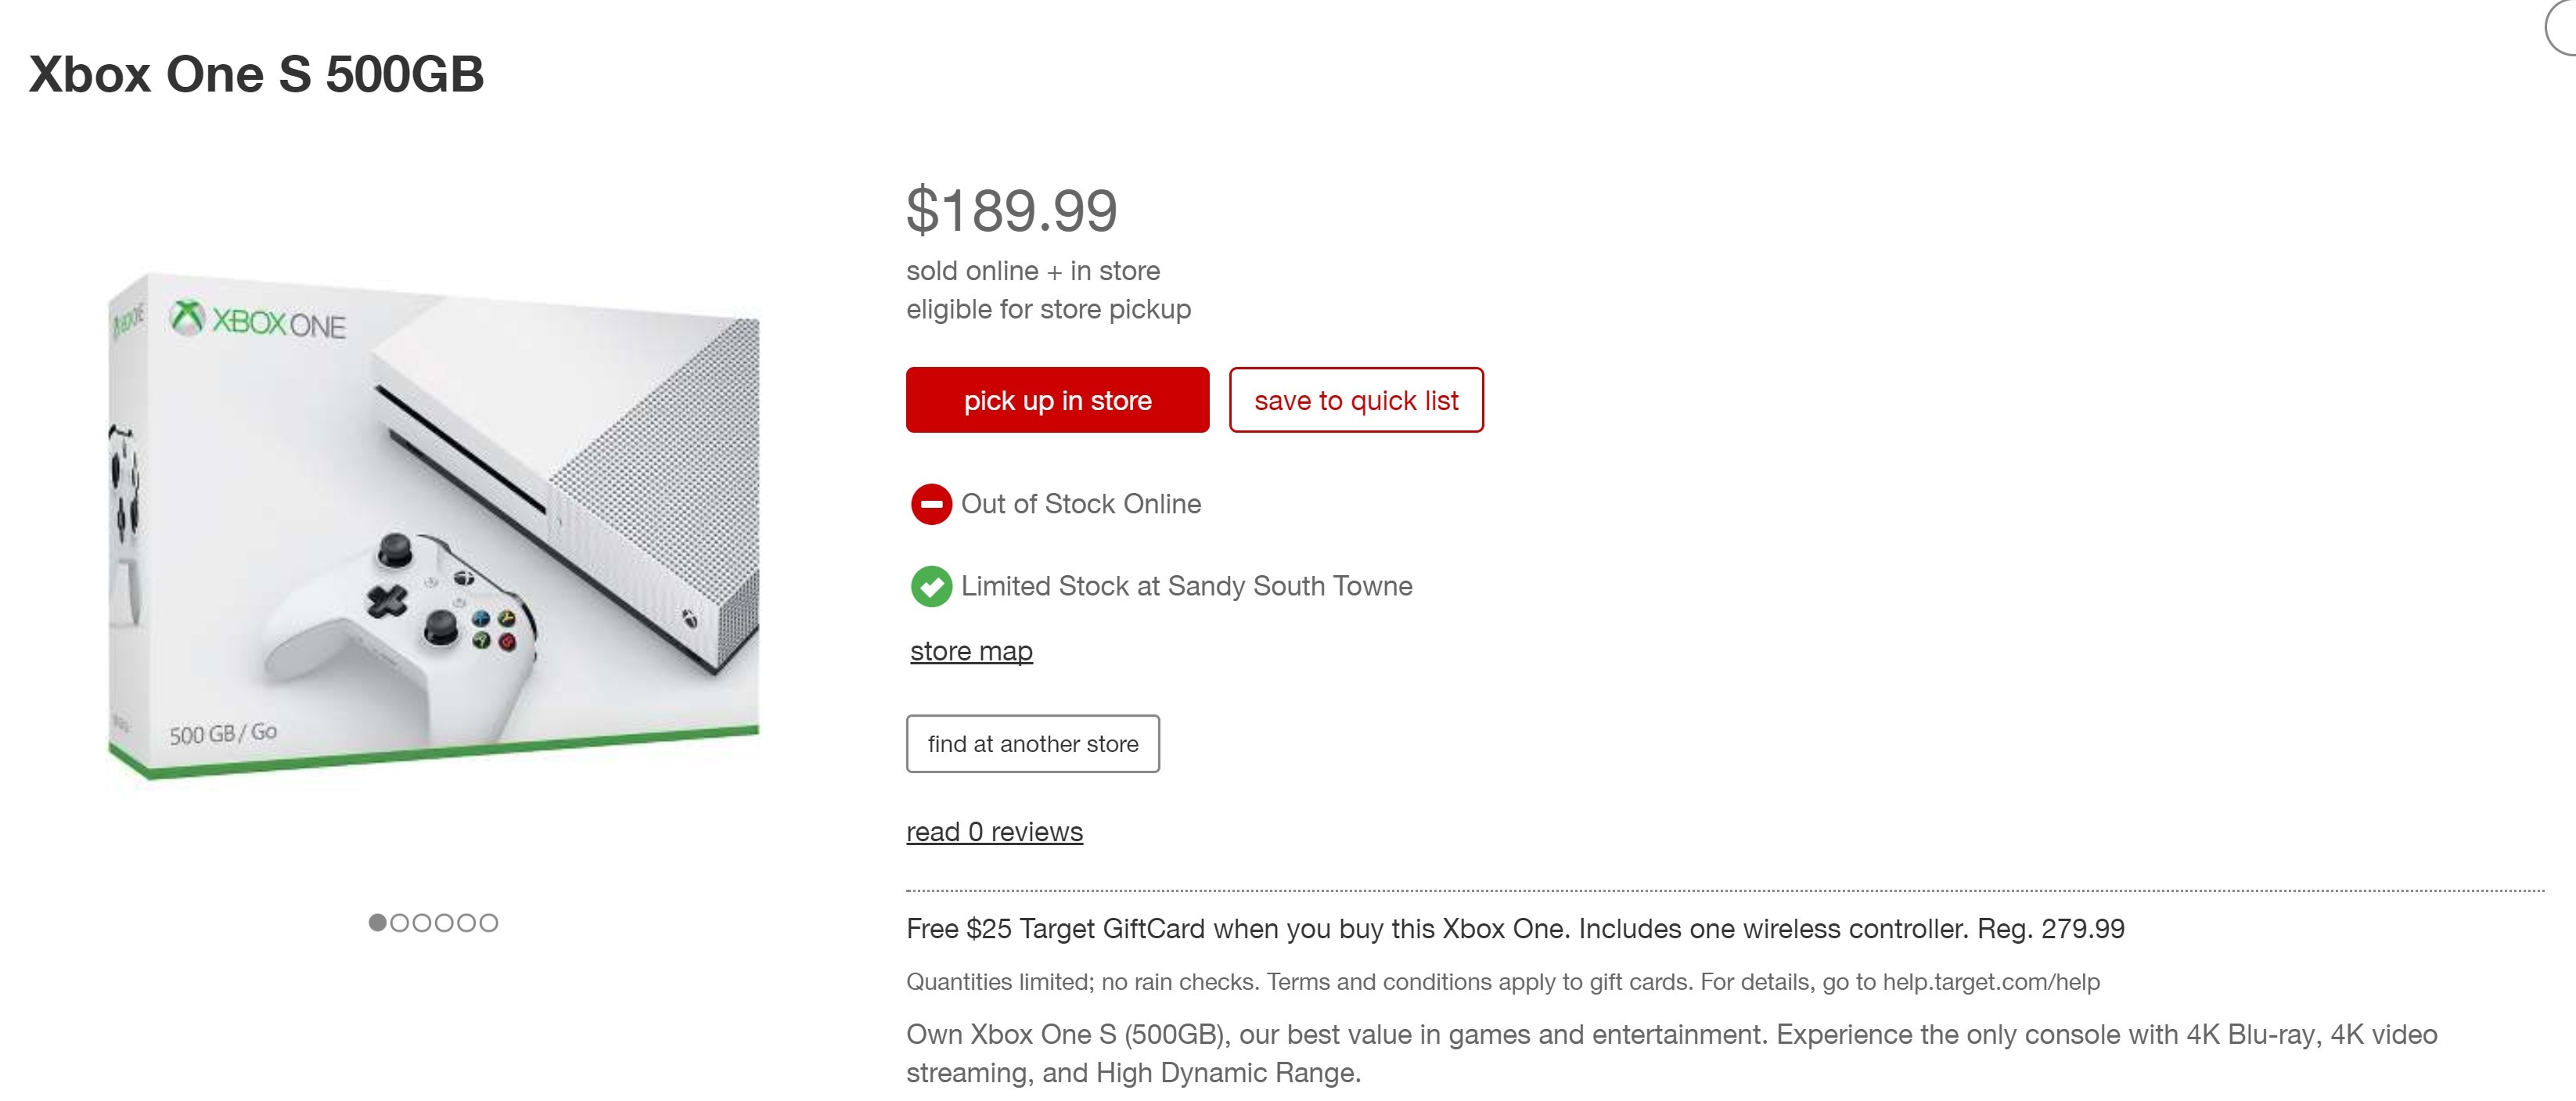Open the store map link
This screenshot has width=2576, height=1101.
click(970, 650)
